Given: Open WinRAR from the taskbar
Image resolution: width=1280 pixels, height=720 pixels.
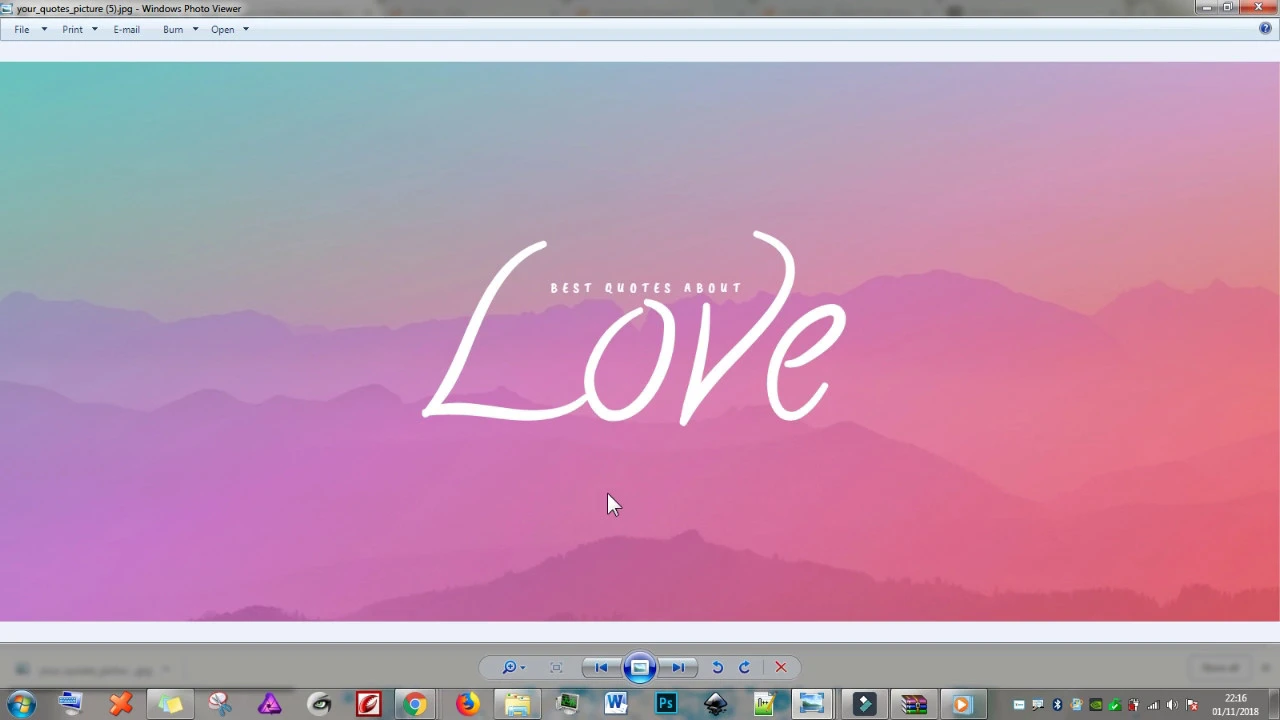Looking at the screenshot, I should (x=913, y=705).
